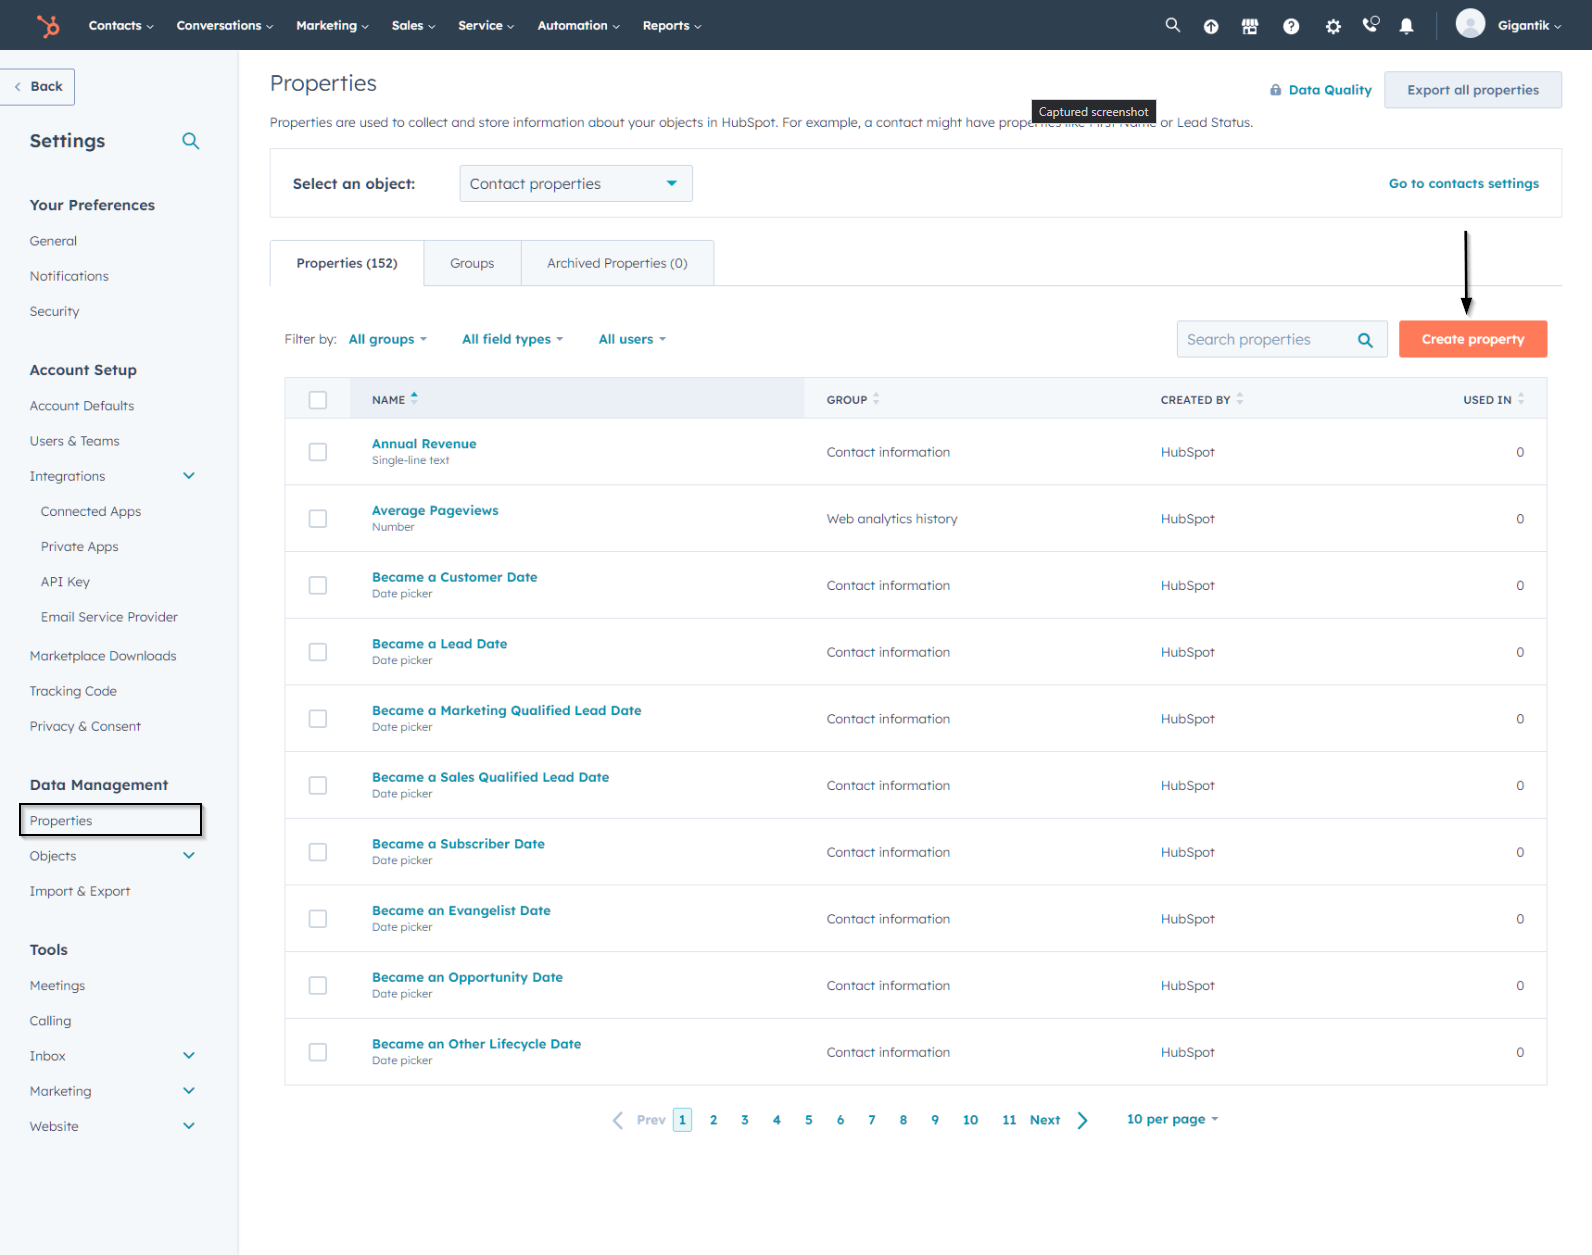Open Import & Export in sidebar
The height and width of the screenshot is (1255, 1592).
click(x=80, y=891)
